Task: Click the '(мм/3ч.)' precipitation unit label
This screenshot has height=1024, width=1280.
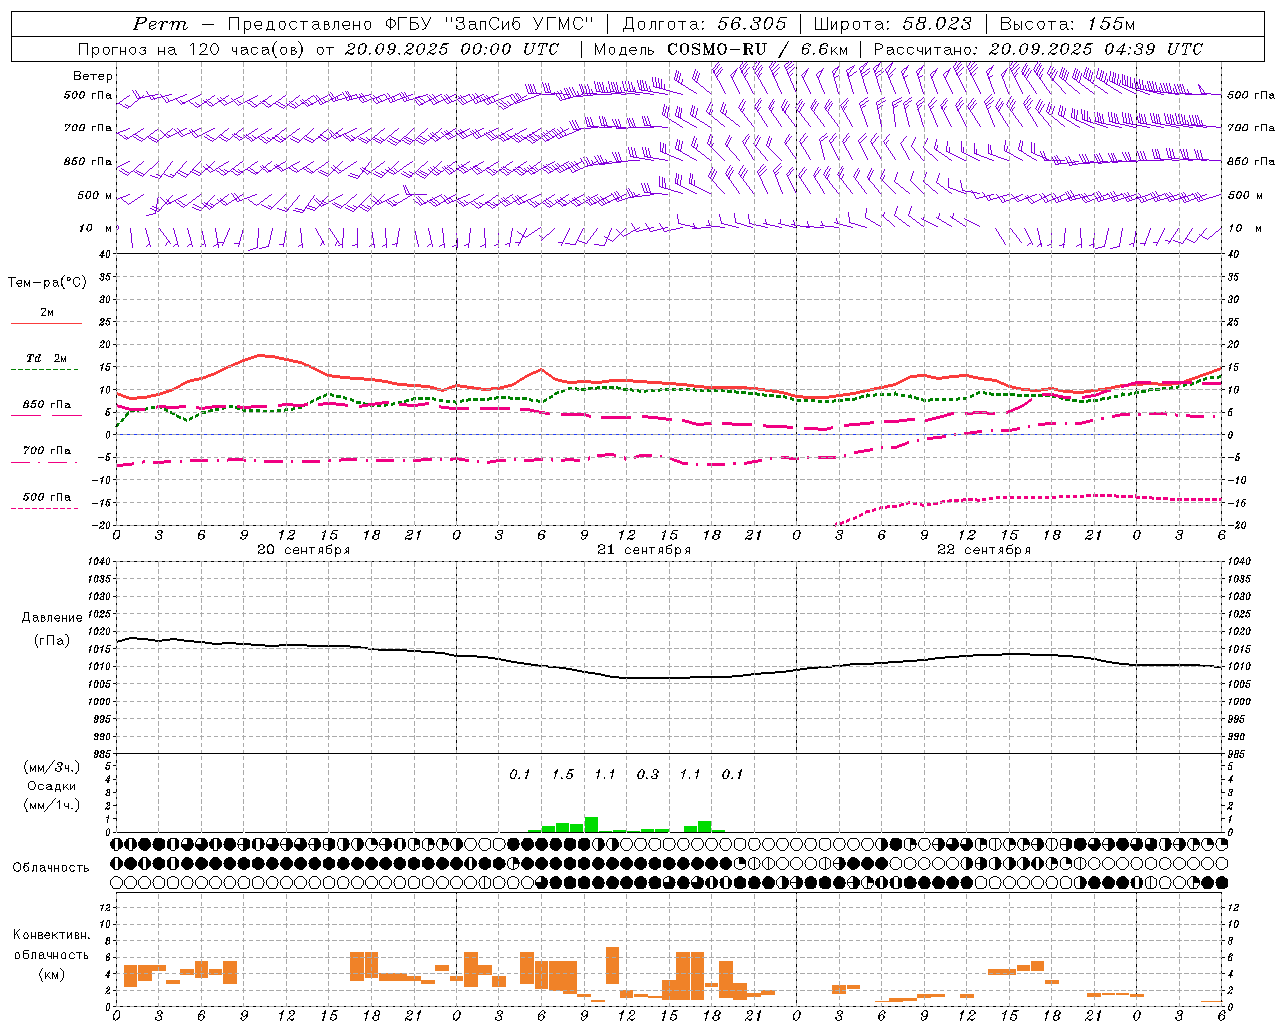Action: point(52,767)
